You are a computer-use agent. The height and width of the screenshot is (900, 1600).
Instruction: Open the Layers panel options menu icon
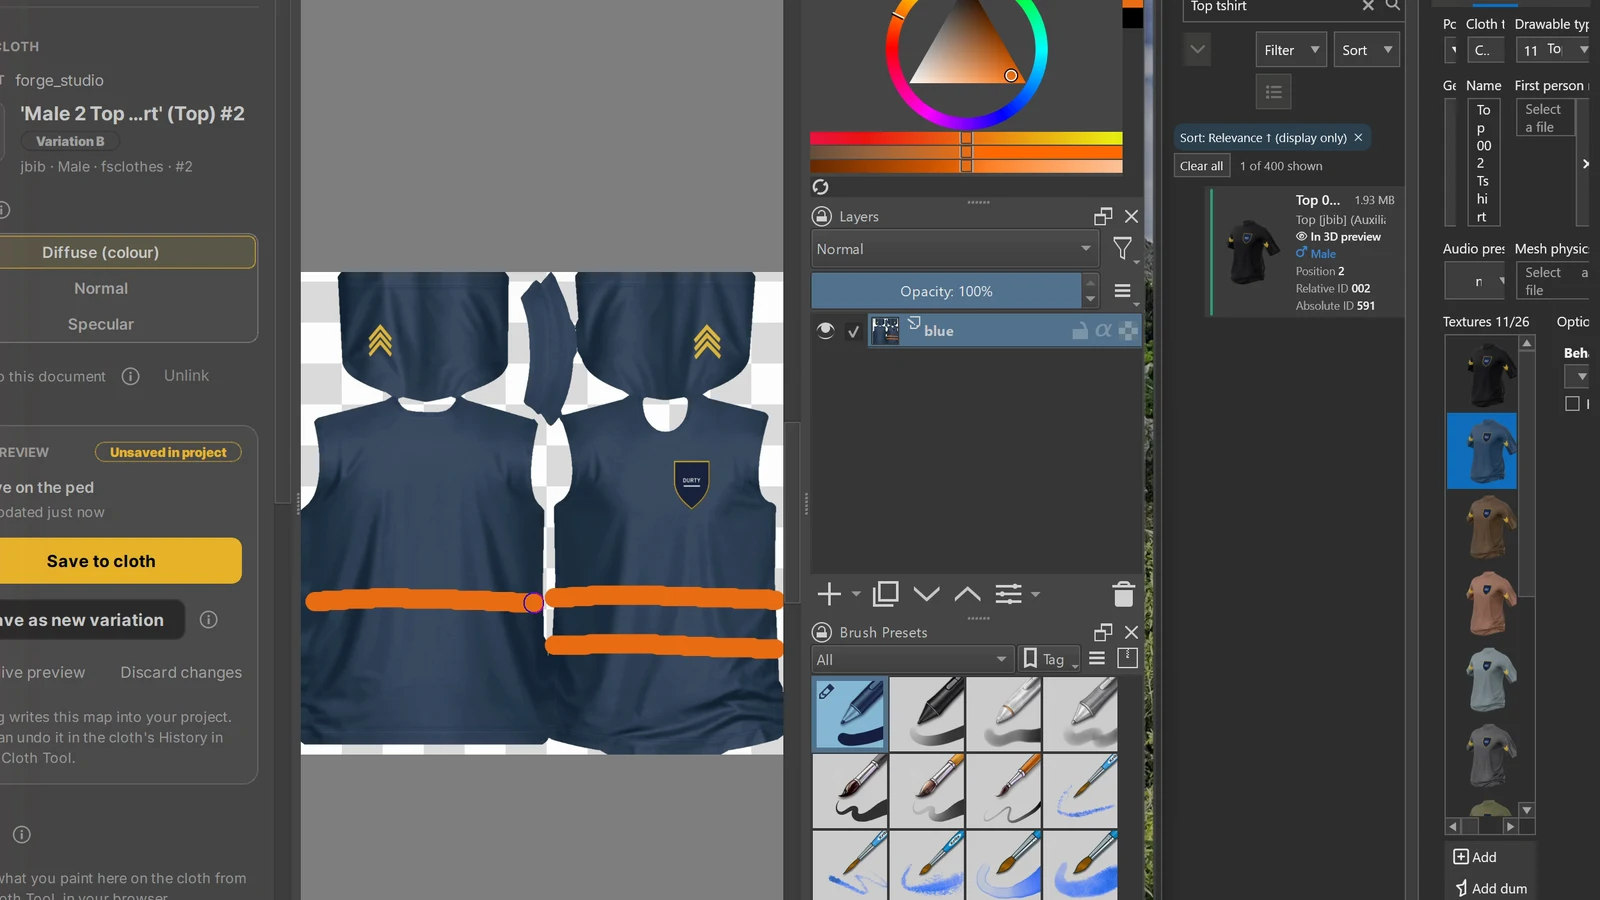pos(1123,291)
